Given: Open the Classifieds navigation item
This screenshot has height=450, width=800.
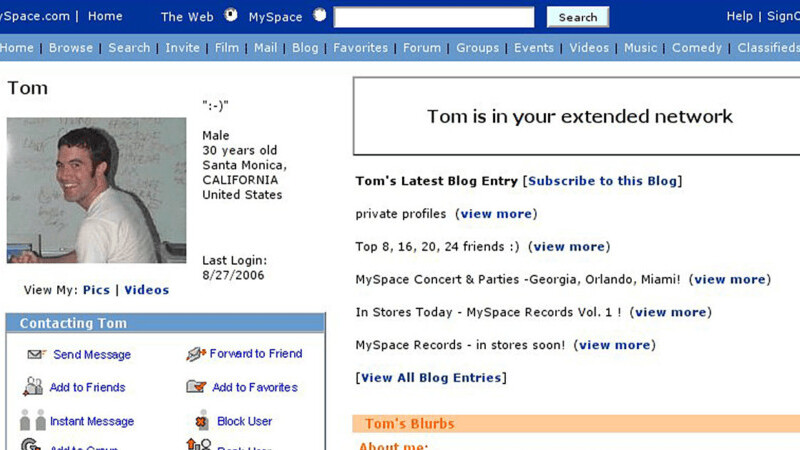Looking at the screenshot, I should pos(768,48).
